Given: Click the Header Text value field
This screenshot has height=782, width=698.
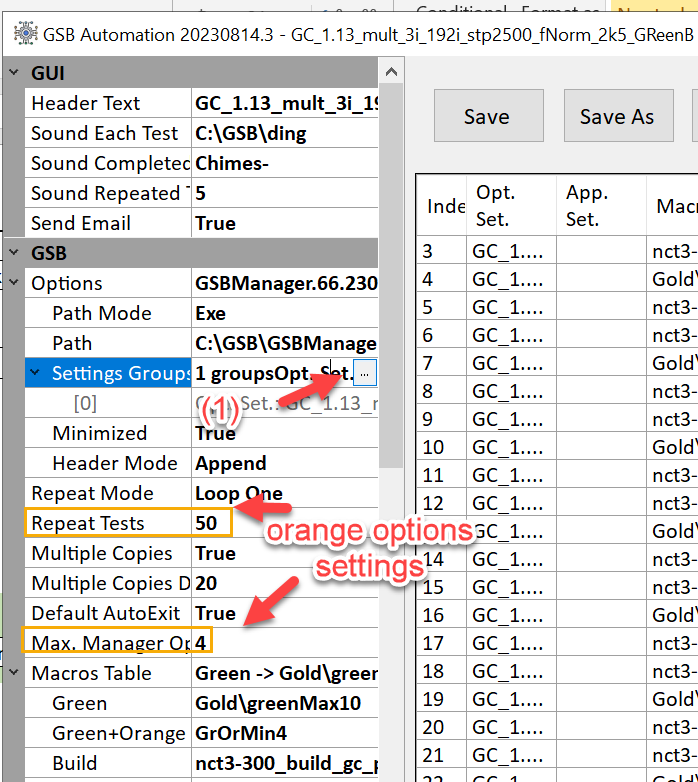Looking at the screenshot, I should 285,103.
